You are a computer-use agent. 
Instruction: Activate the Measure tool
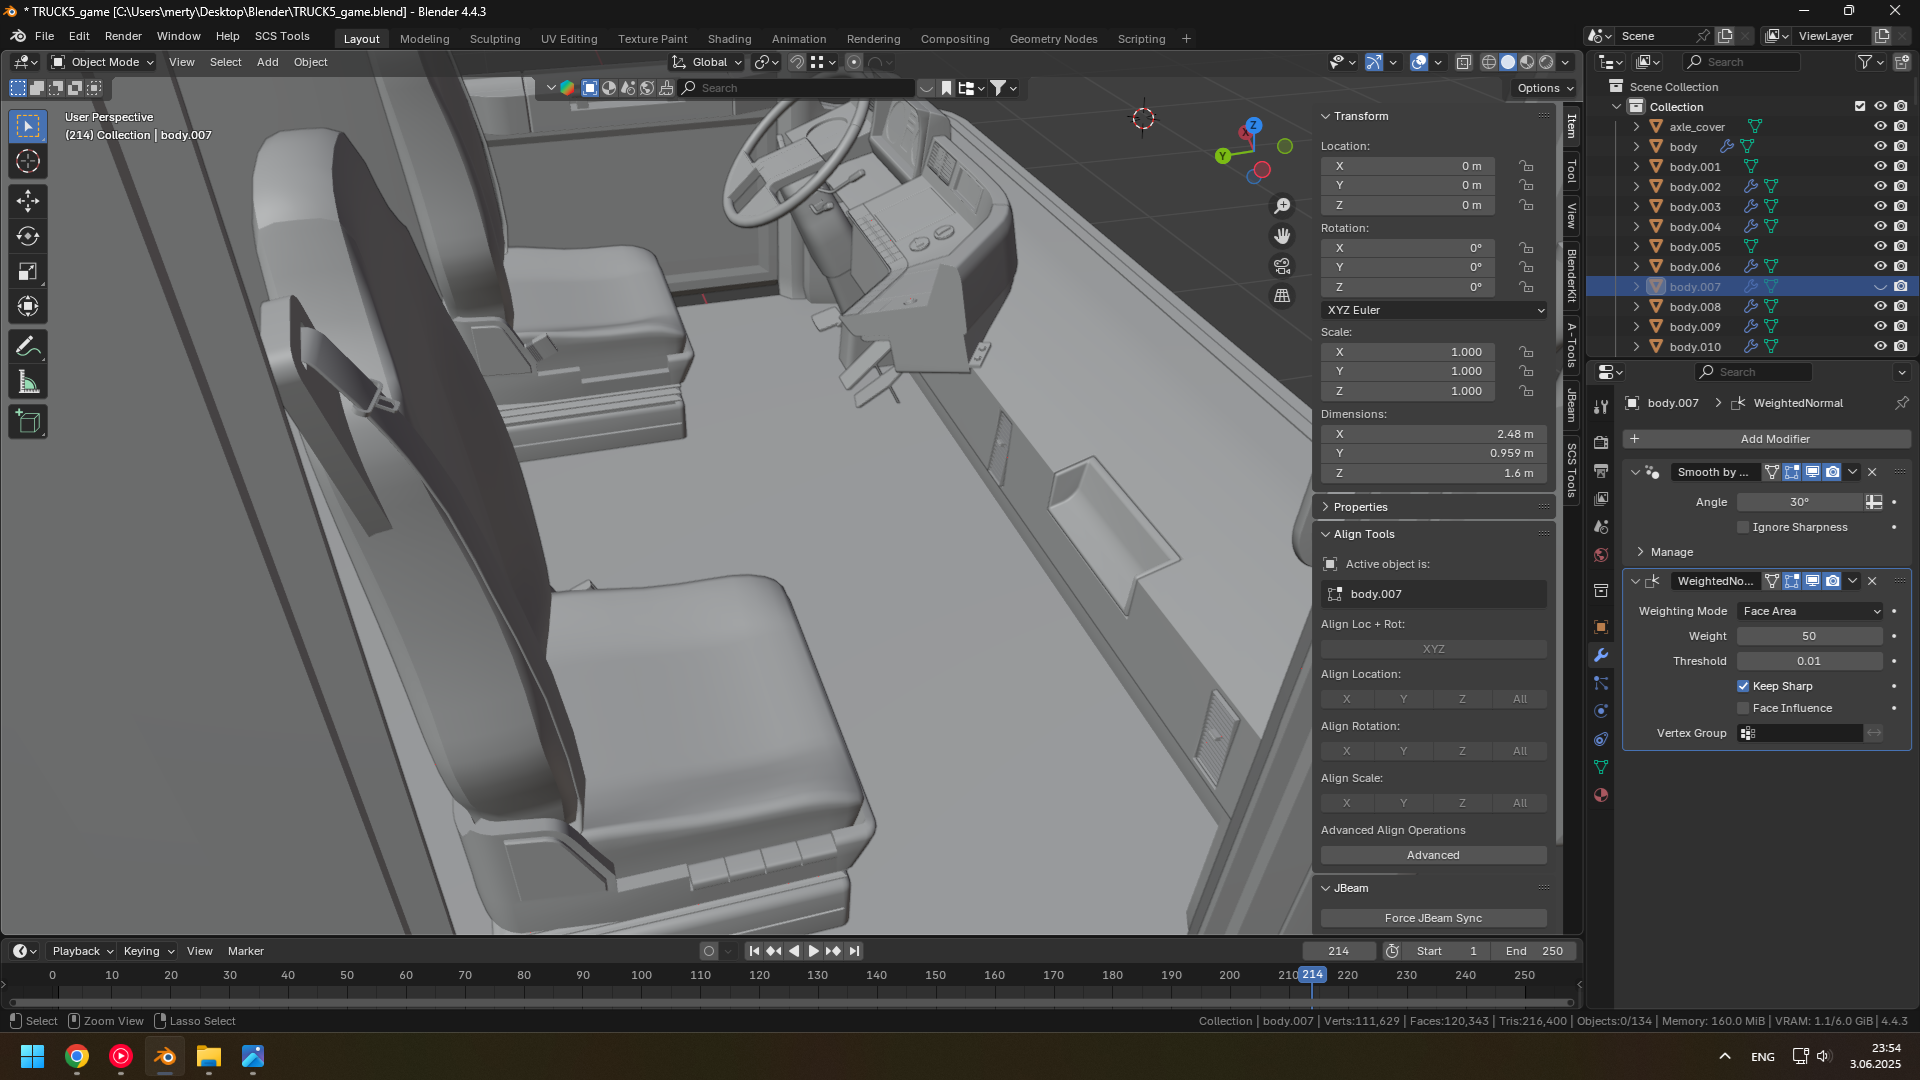tap(28, 383)
